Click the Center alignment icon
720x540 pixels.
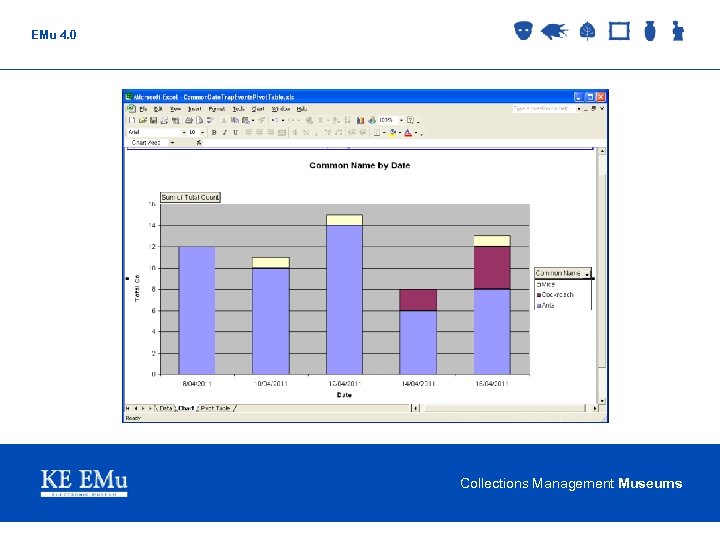[259, 132]
